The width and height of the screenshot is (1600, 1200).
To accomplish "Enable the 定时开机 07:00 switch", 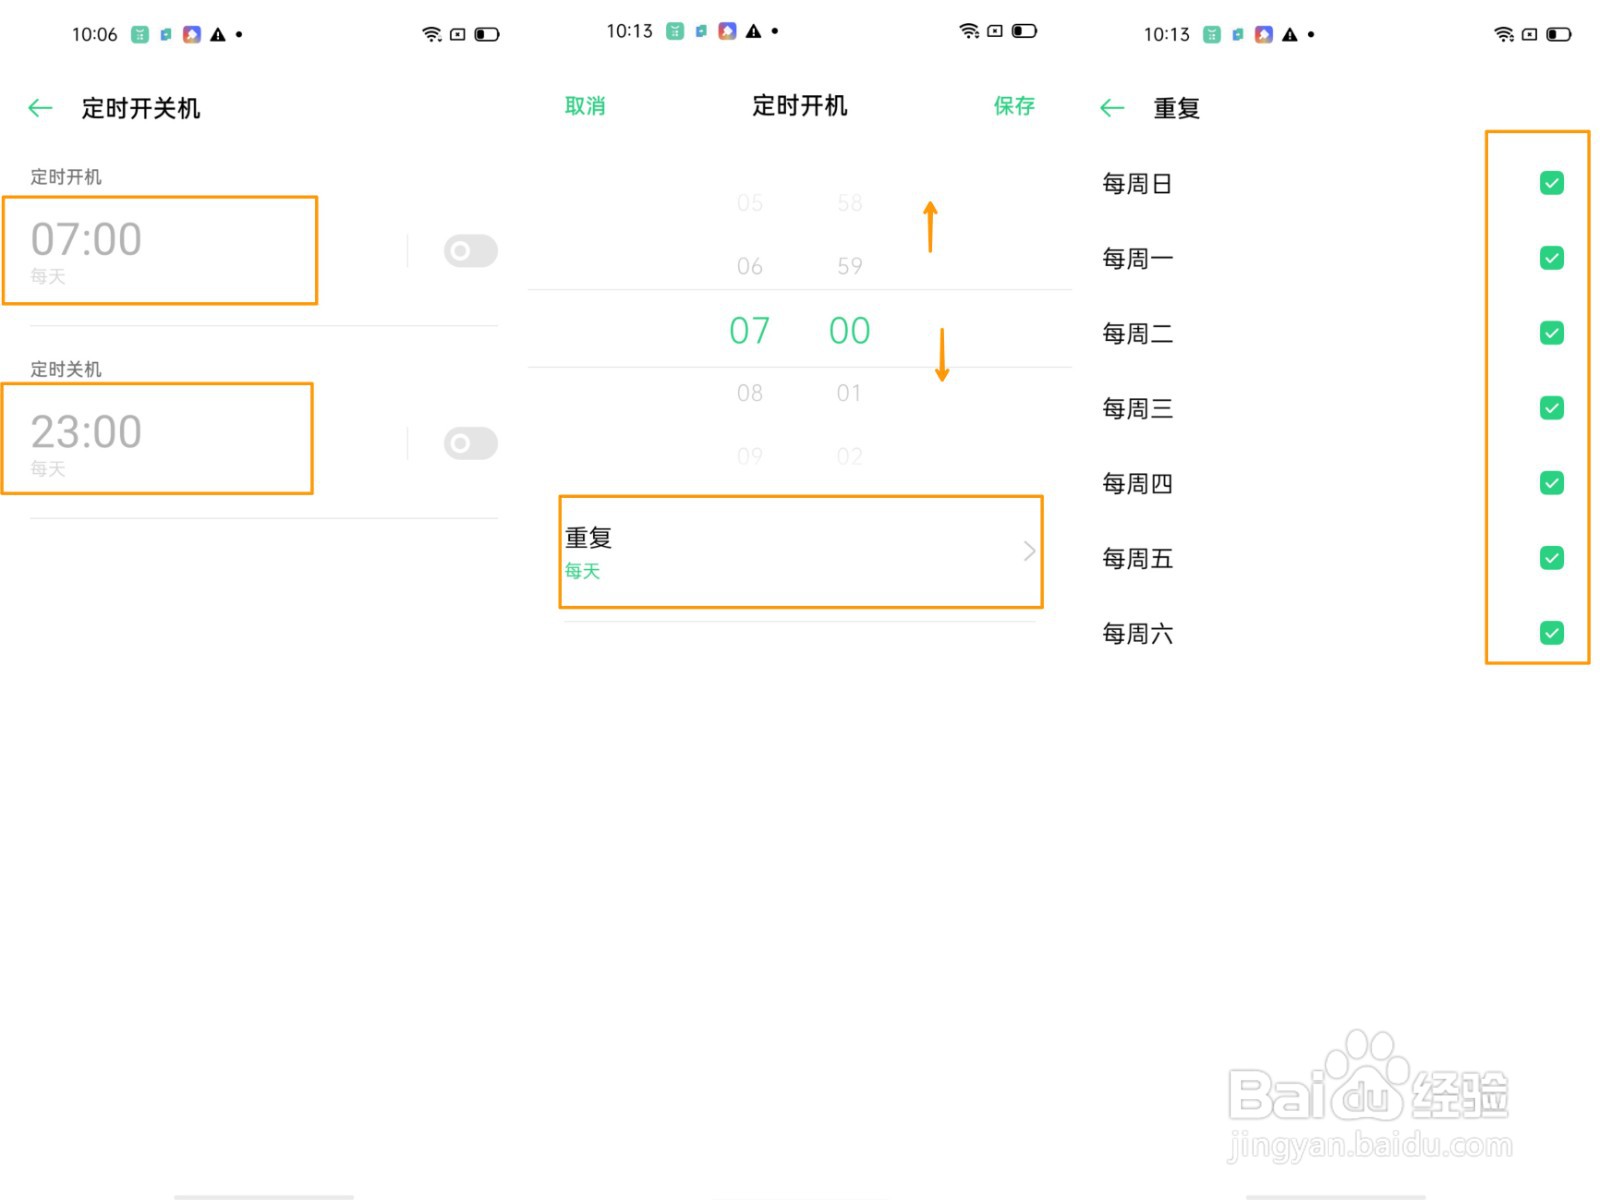I will tap(471, 251).
